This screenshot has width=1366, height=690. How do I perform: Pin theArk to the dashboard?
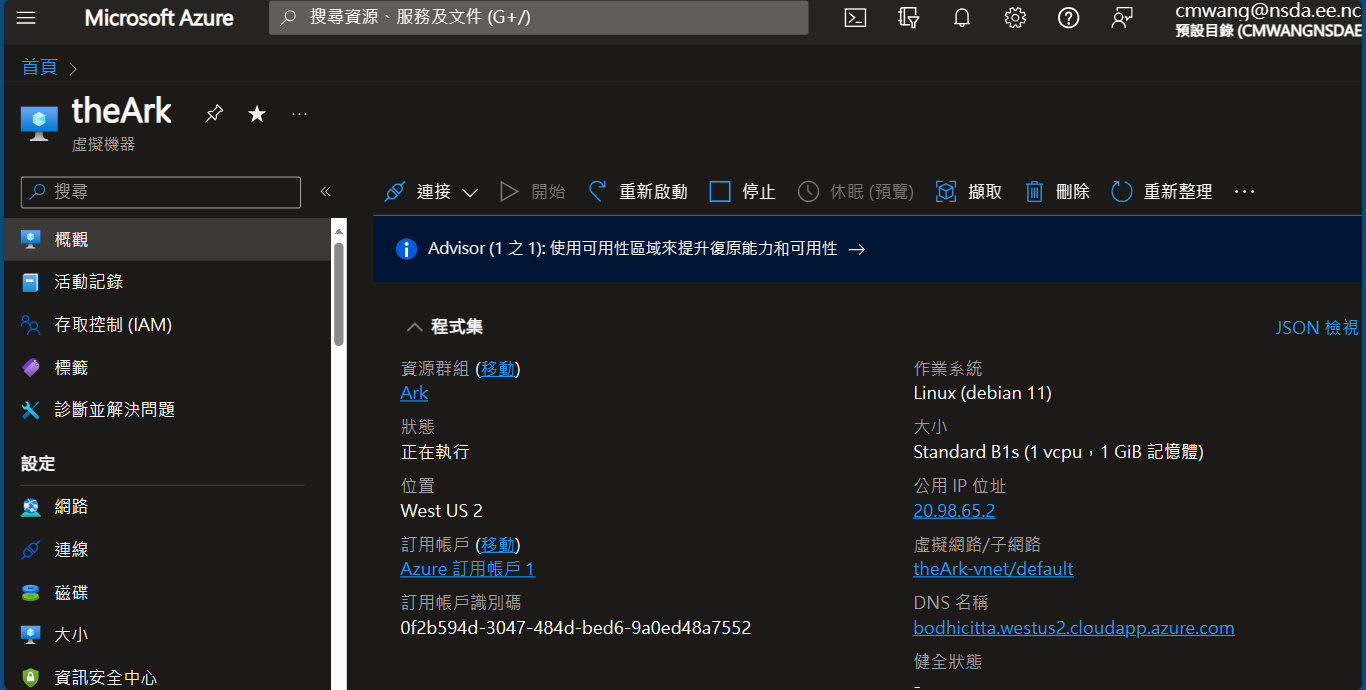[x=214, y=114]
